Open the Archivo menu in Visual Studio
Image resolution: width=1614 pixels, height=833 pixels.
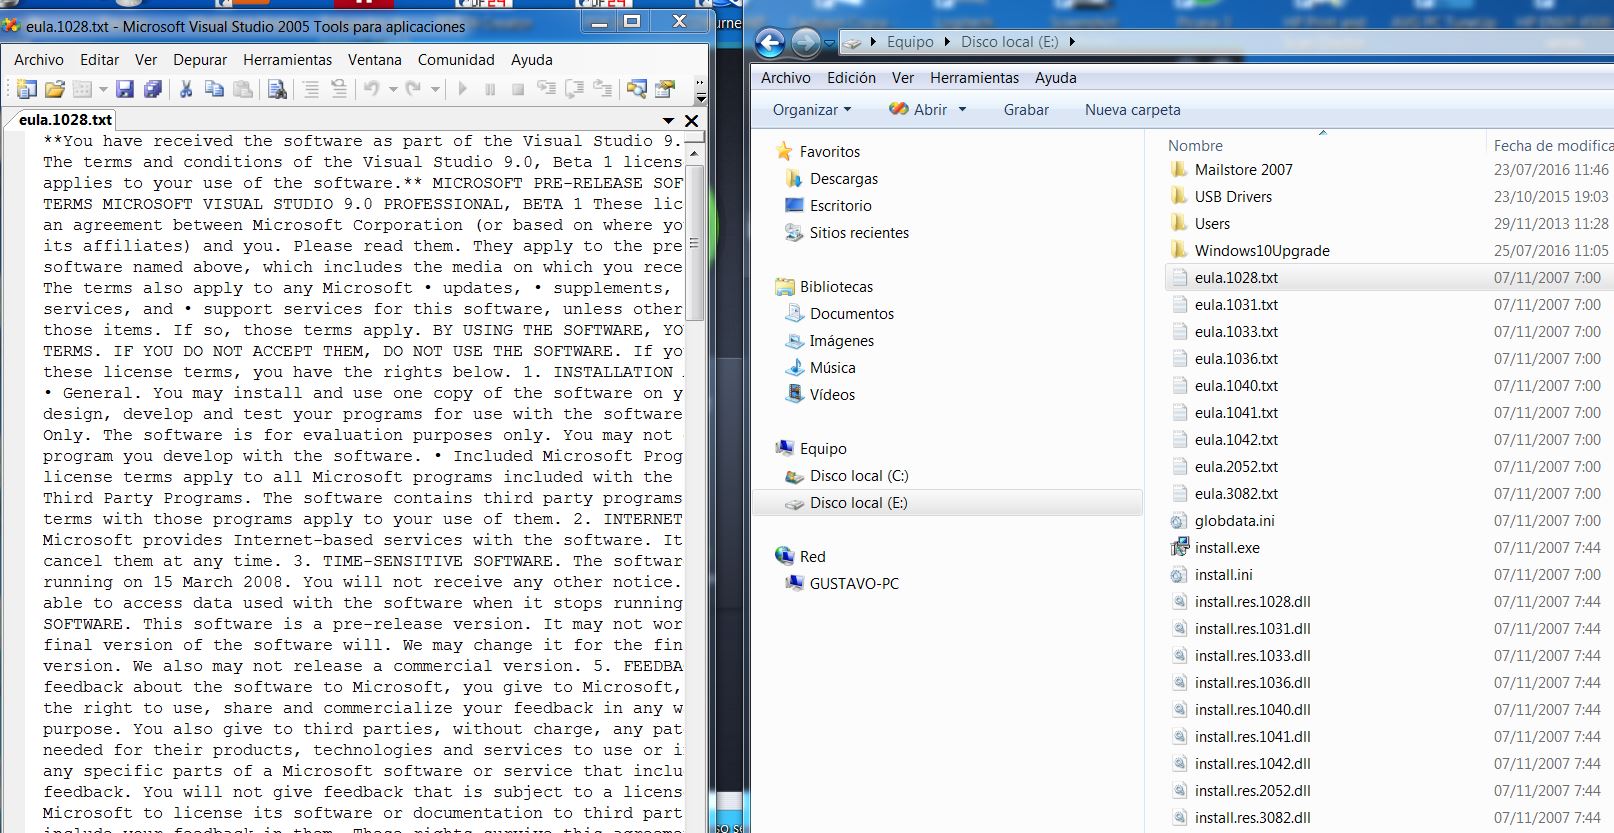pyautogui.click(x=39, y=60)
